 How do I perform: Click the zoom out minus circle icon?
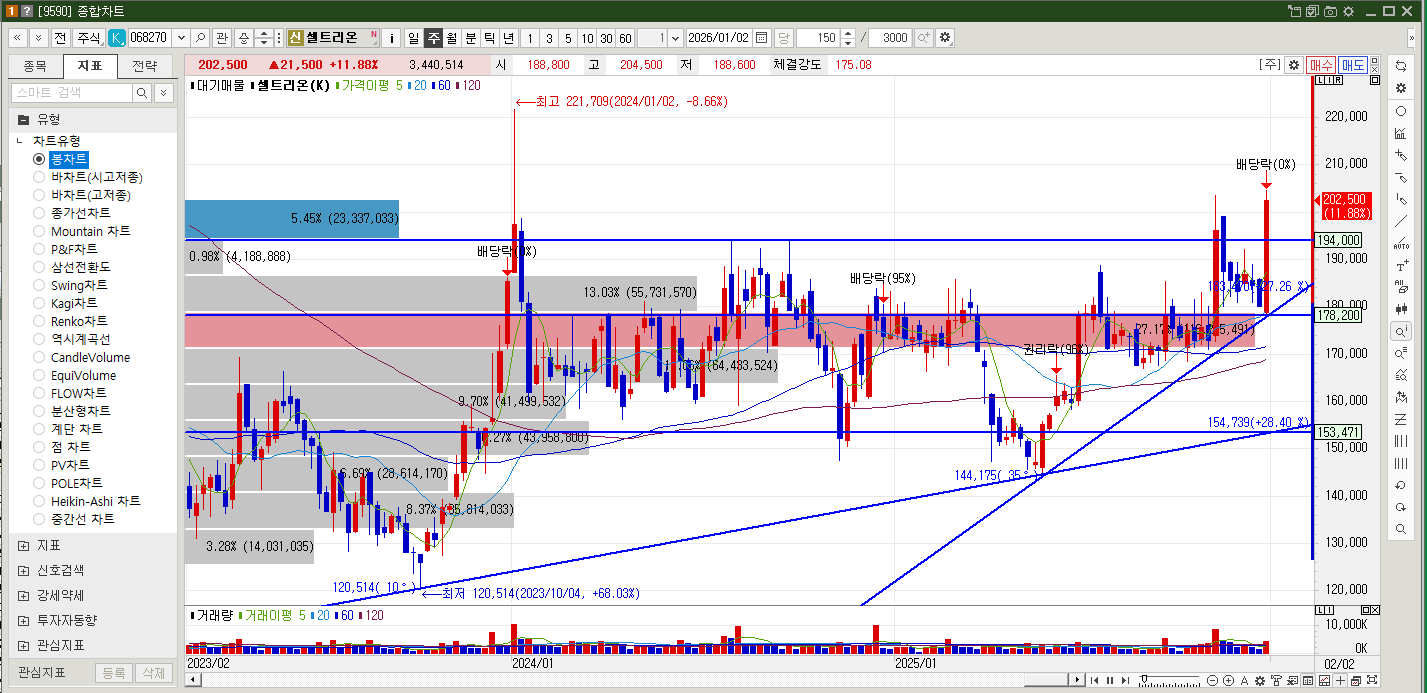pyautogui.click(x=1212, y=681)
